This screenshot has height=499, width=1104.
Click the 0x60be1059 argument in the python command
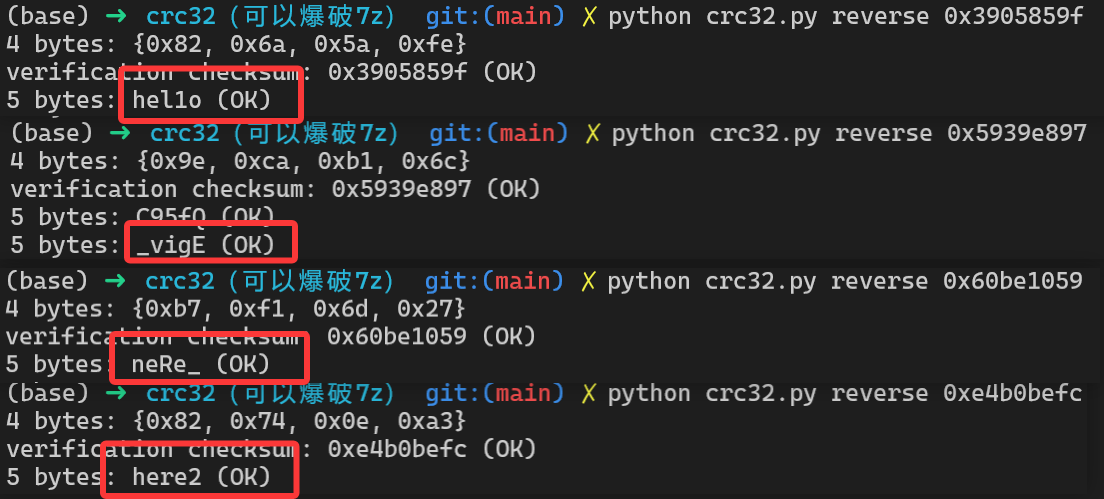tap(1012, 281)
